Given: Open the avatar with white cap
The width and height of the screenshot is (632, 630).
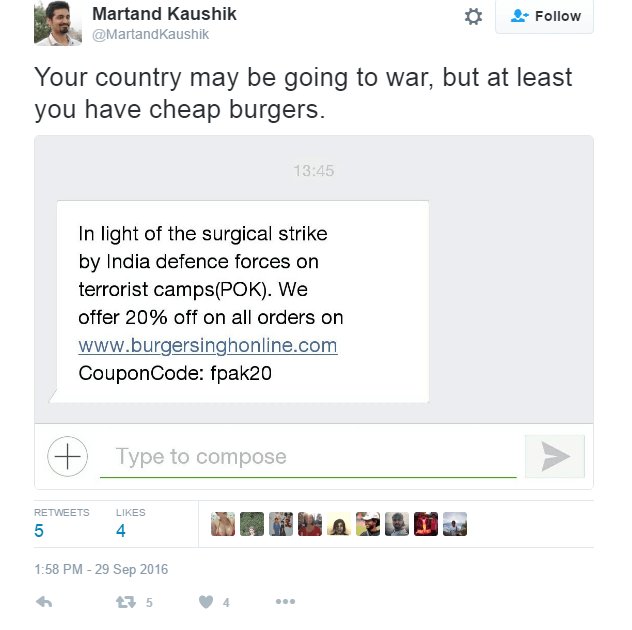Looking at the screenshot, I should point(368,524).
